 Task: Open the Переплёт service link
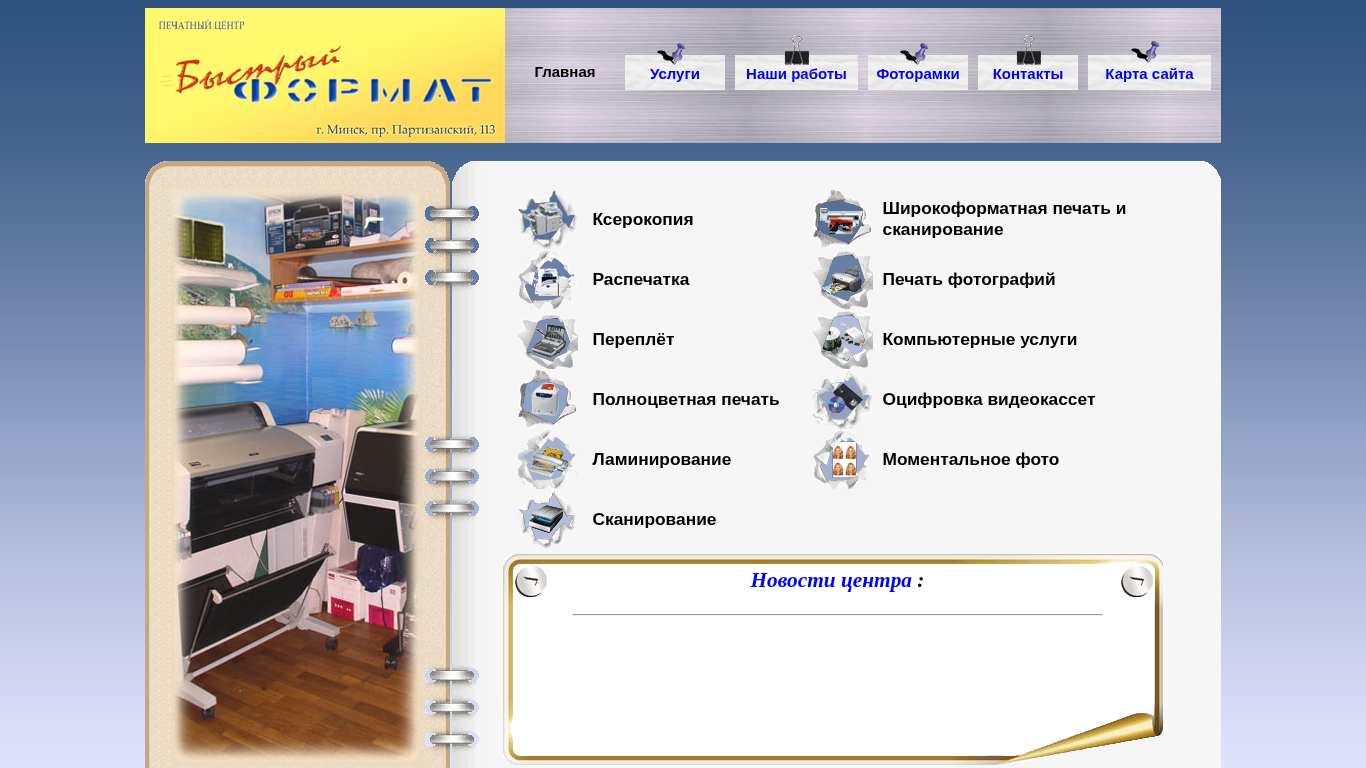pos(633,339)
